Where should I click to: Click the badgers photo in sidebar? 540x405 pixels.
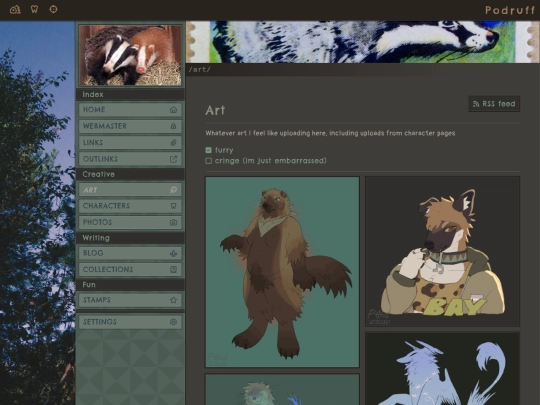click(130, 55)
